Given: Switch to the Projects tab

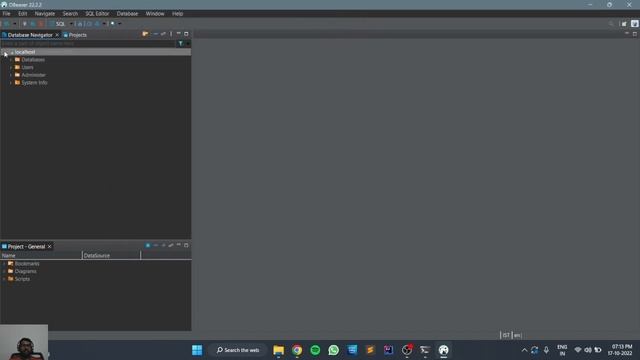Looking at the screenshot, I should click(75, 35).
